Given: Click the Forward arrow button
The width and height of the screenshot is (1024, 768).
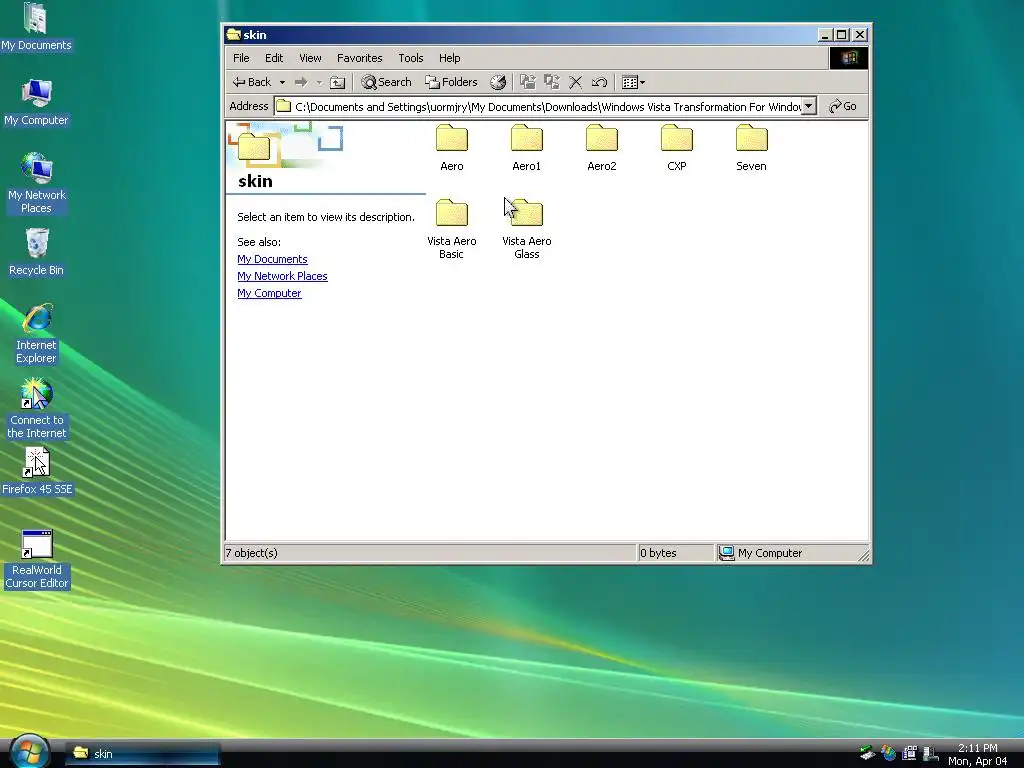Looking at the screenshot, I should tap(301, 82).
